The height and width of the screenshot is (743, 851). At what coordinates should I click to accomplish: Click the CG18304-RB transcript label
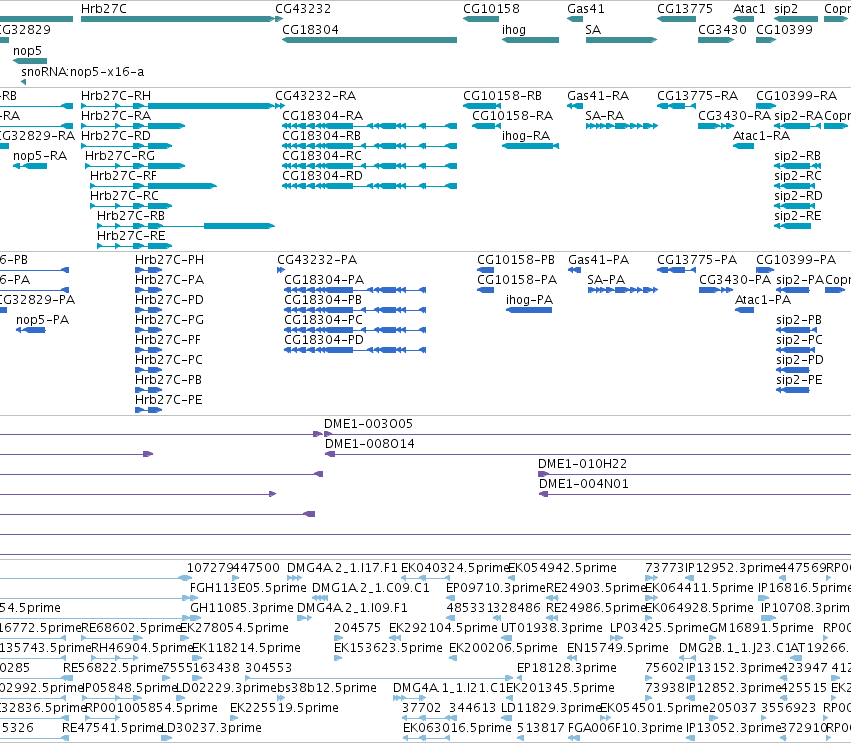pos(321,136)
